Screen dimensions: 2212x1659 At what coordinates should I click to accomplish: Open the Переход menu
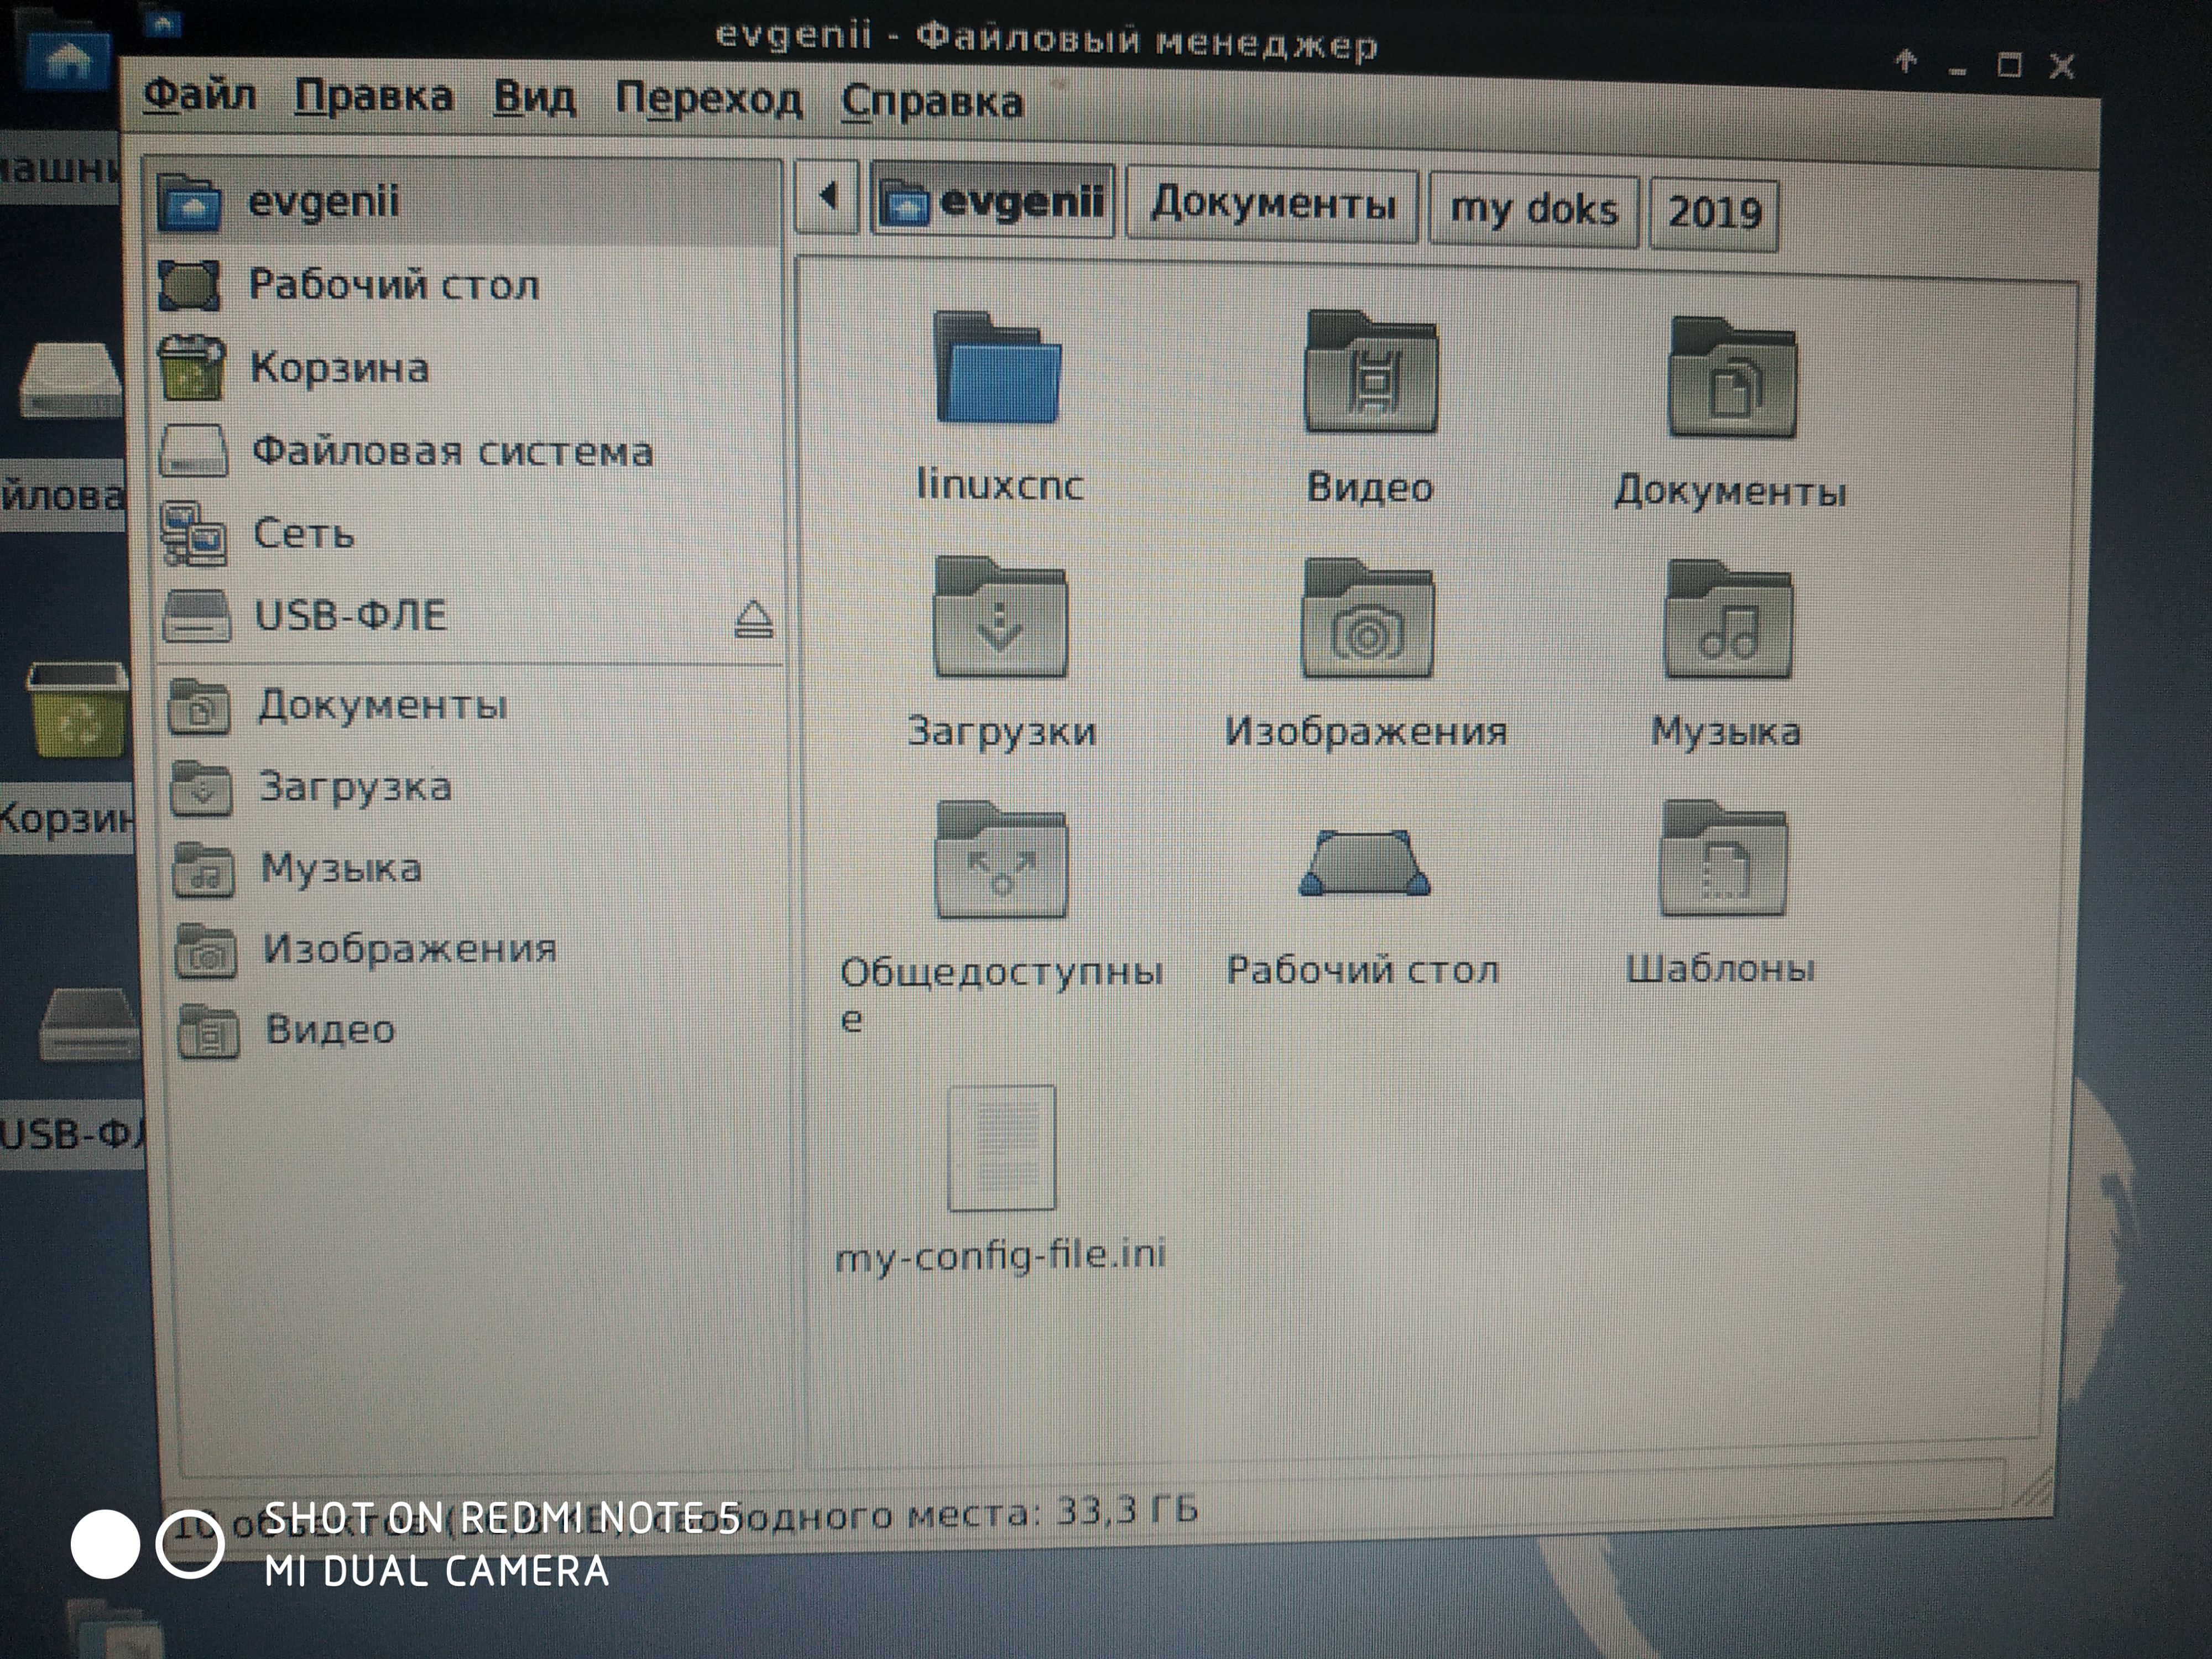(708, 100)
